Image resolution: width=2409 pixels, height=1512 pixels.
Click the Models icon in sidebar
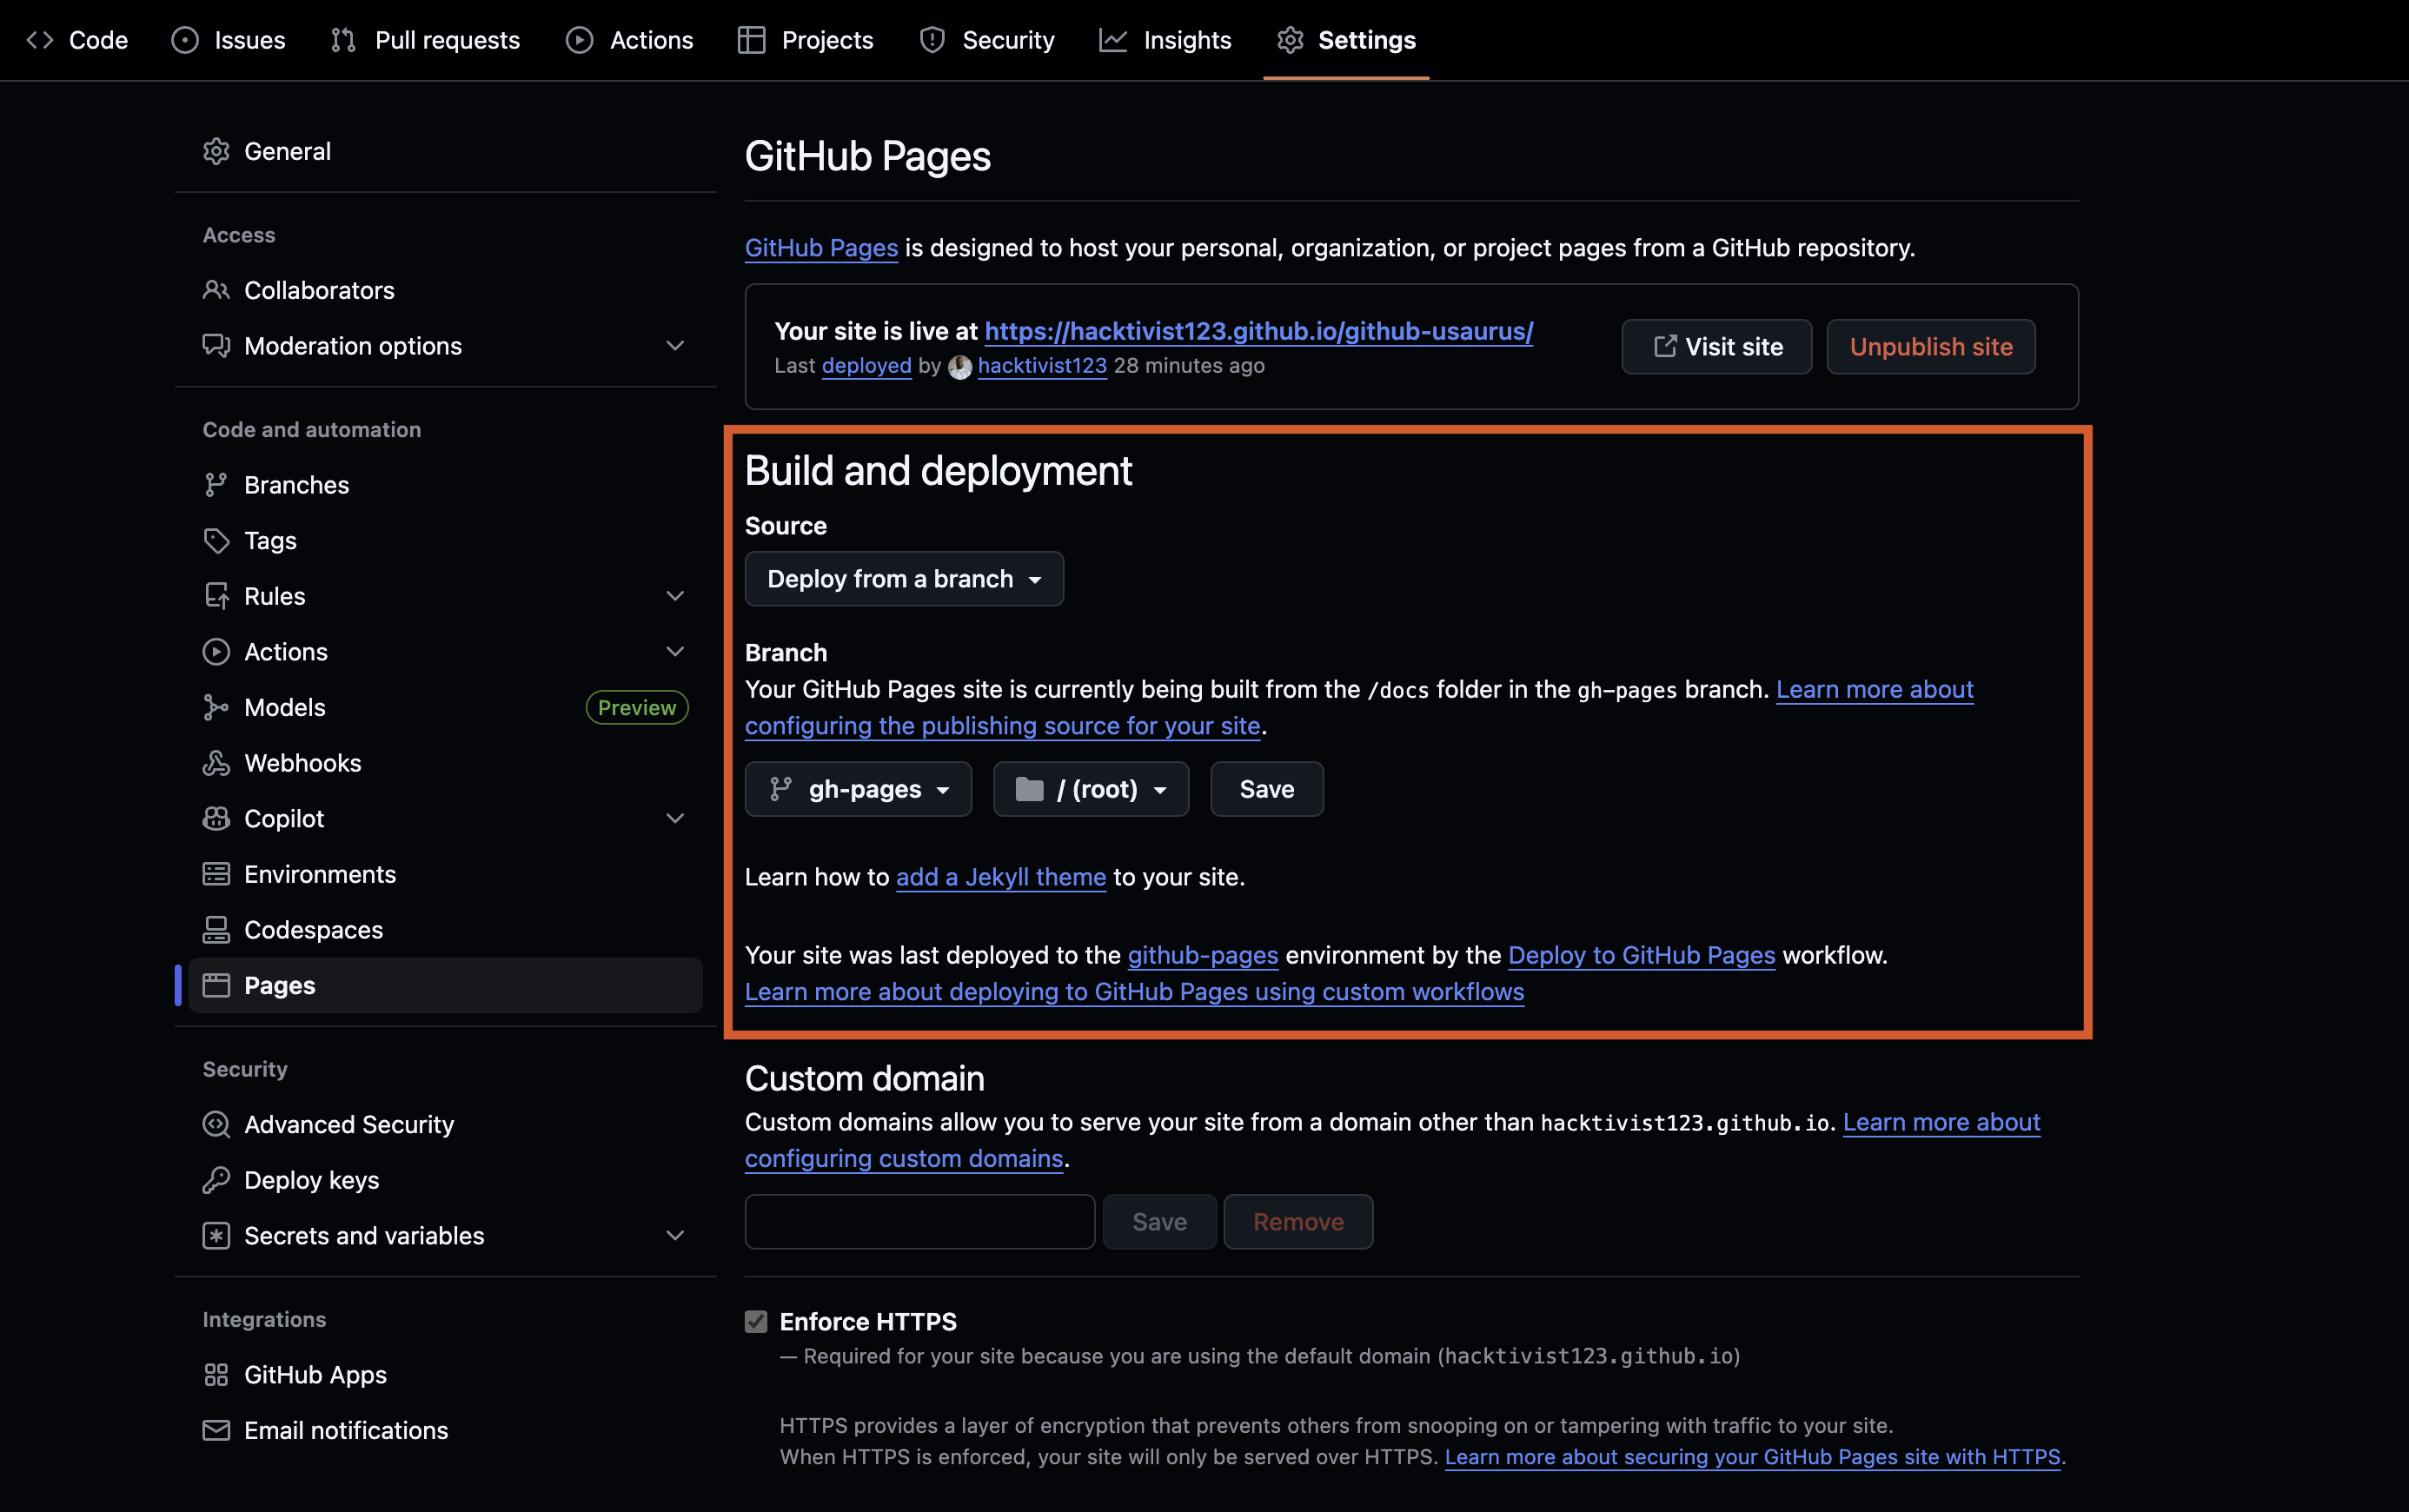[216, 707]
